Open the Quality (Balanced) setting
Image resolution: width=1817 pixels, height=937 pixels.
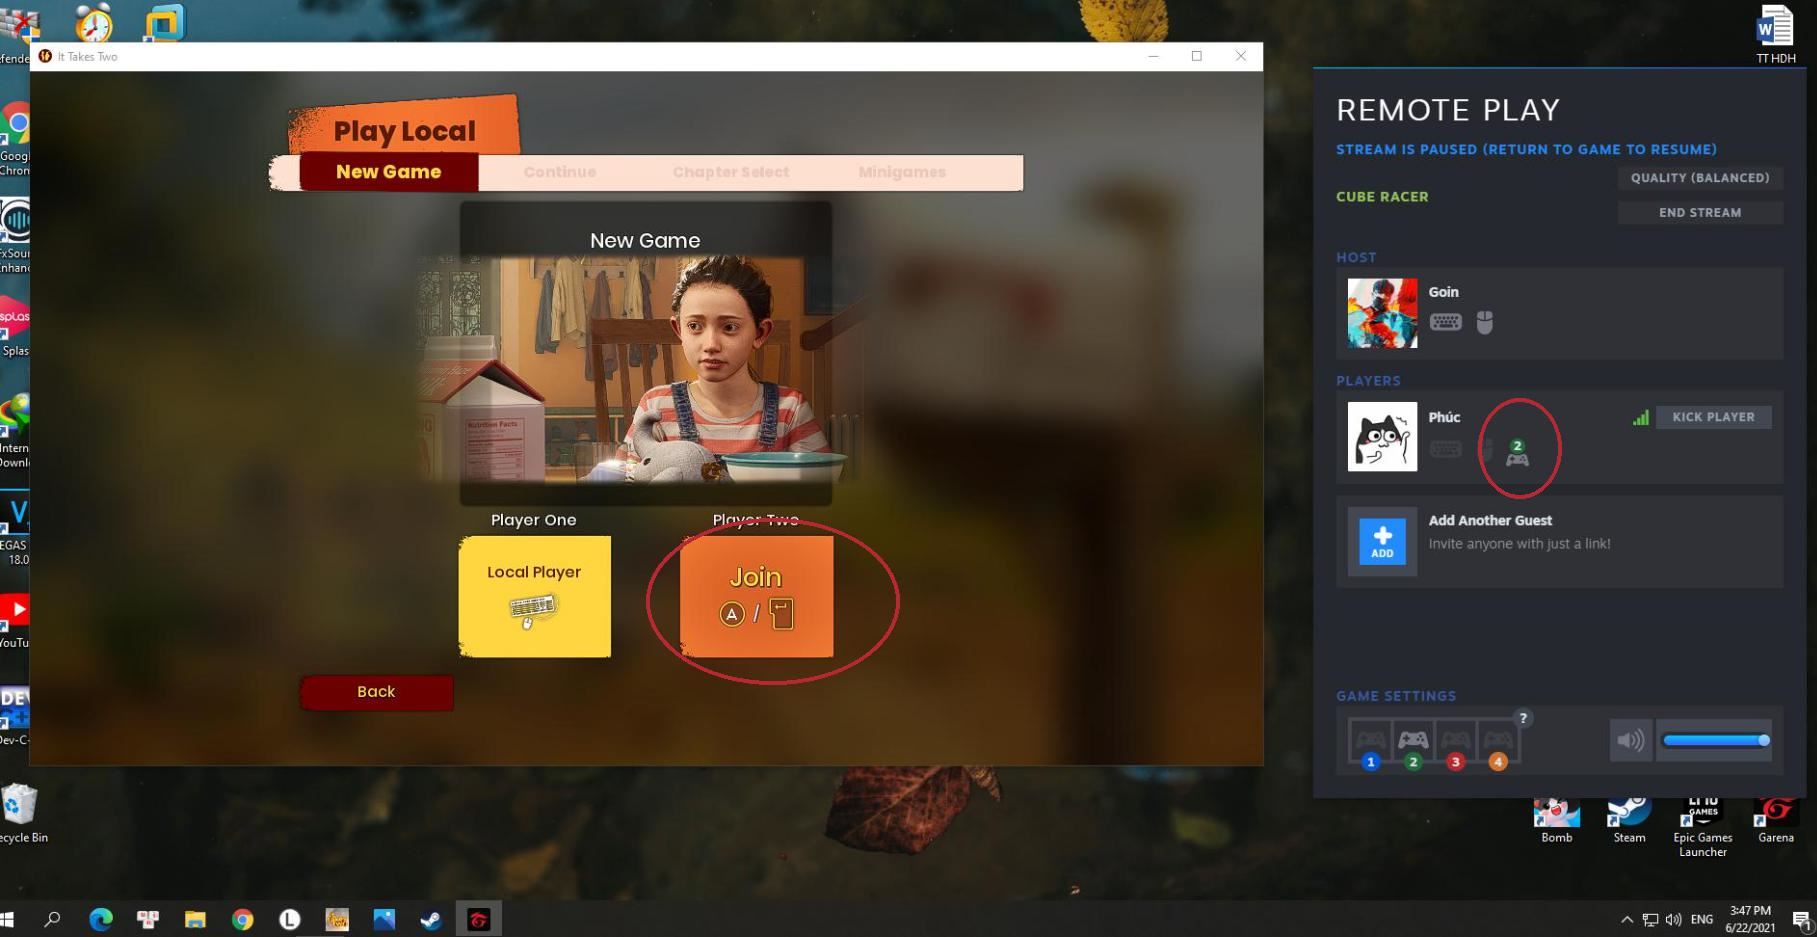1699,178
